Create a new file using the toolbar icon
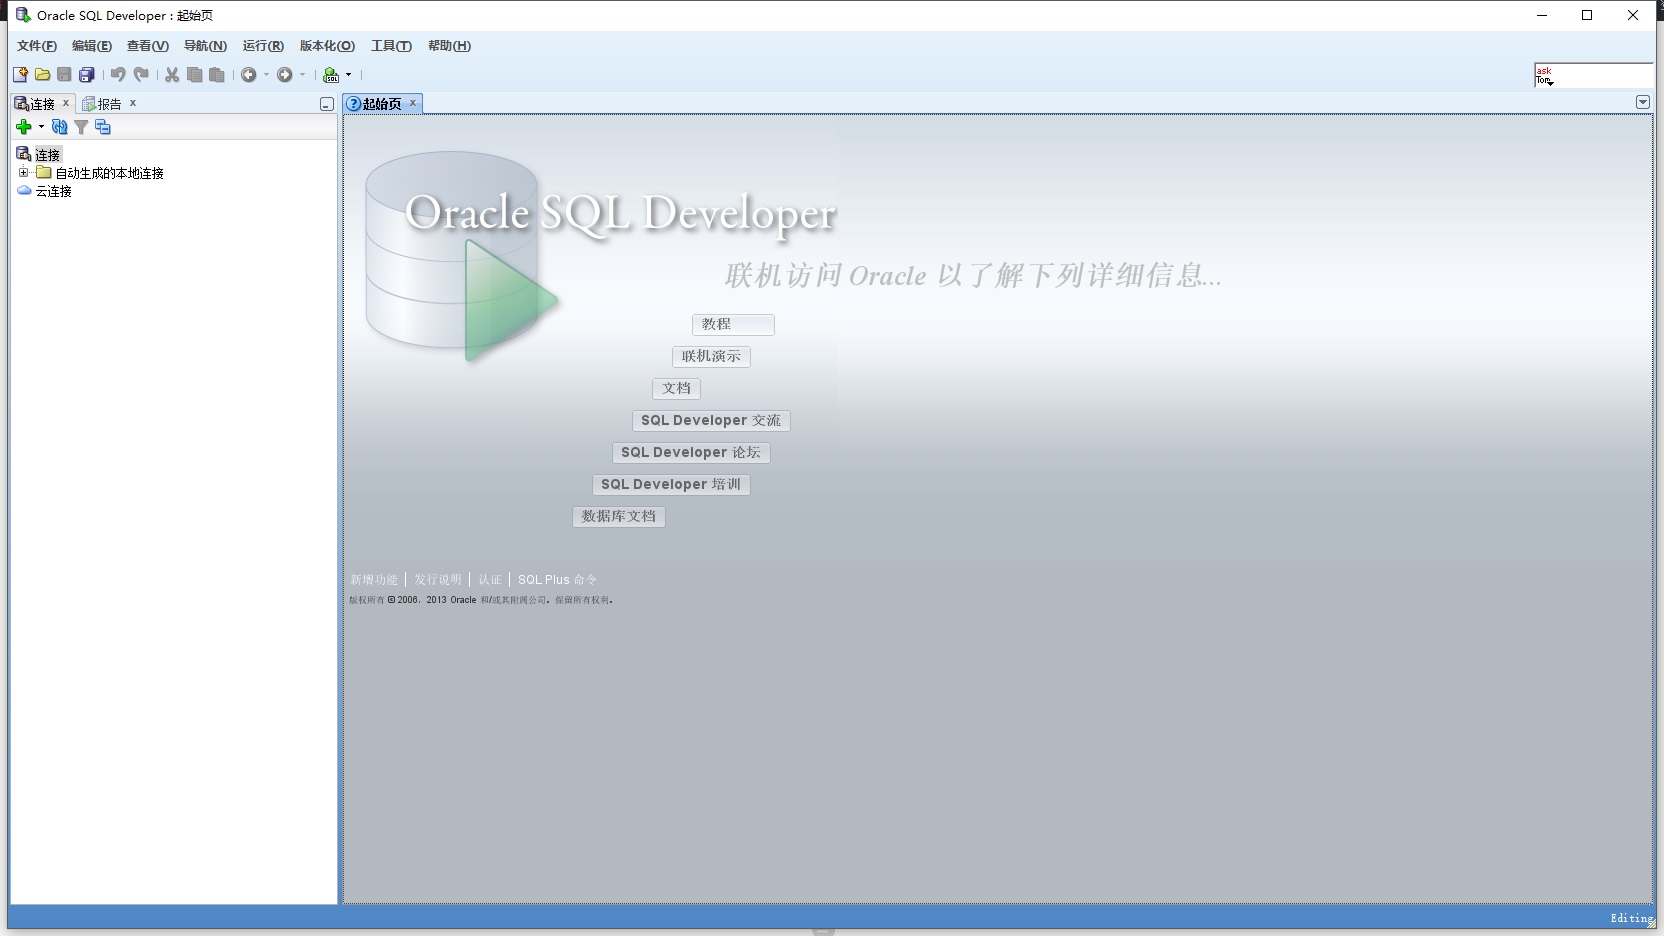 tap(19, 75)
